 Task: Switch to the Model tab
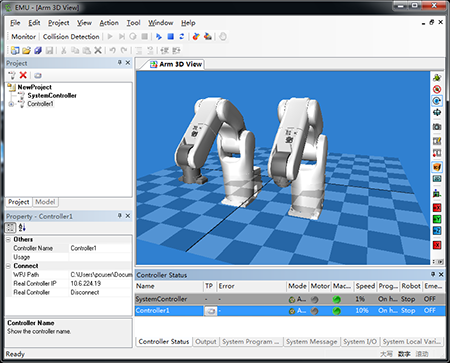click(45, 202)
